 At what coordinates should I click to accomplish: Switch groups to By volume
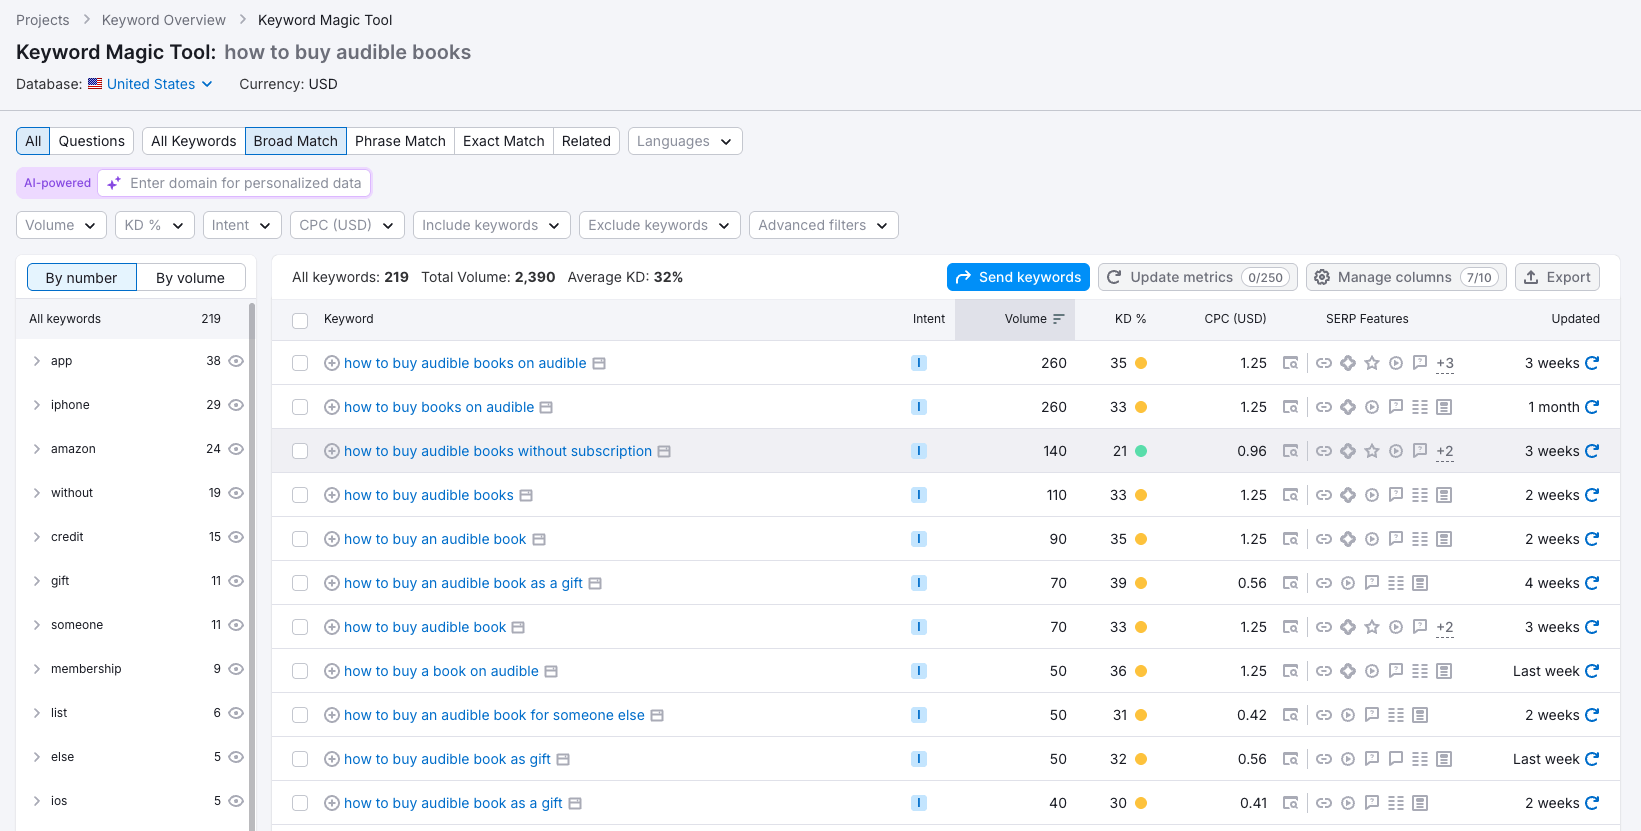click(190, 278)
